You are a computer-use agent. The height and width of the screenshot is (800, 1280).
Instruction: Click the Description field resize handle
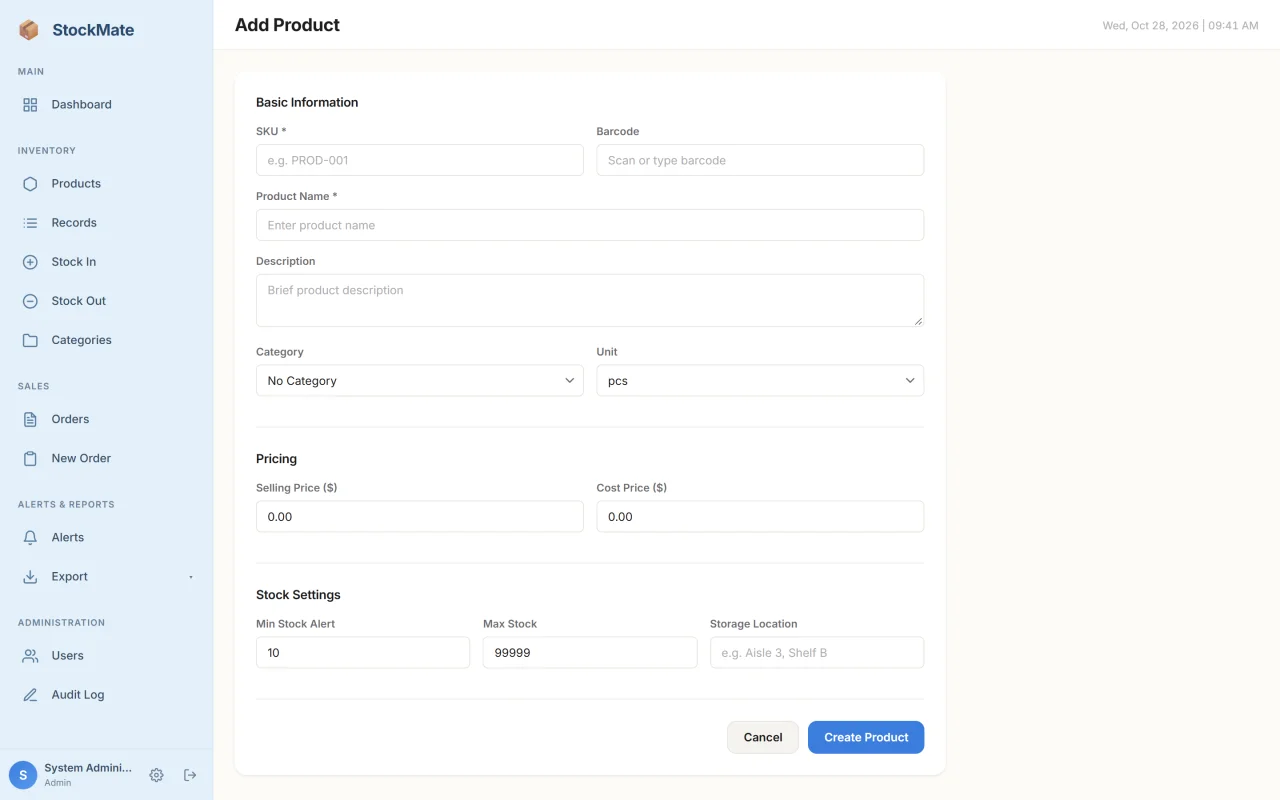tap(918, 320)
